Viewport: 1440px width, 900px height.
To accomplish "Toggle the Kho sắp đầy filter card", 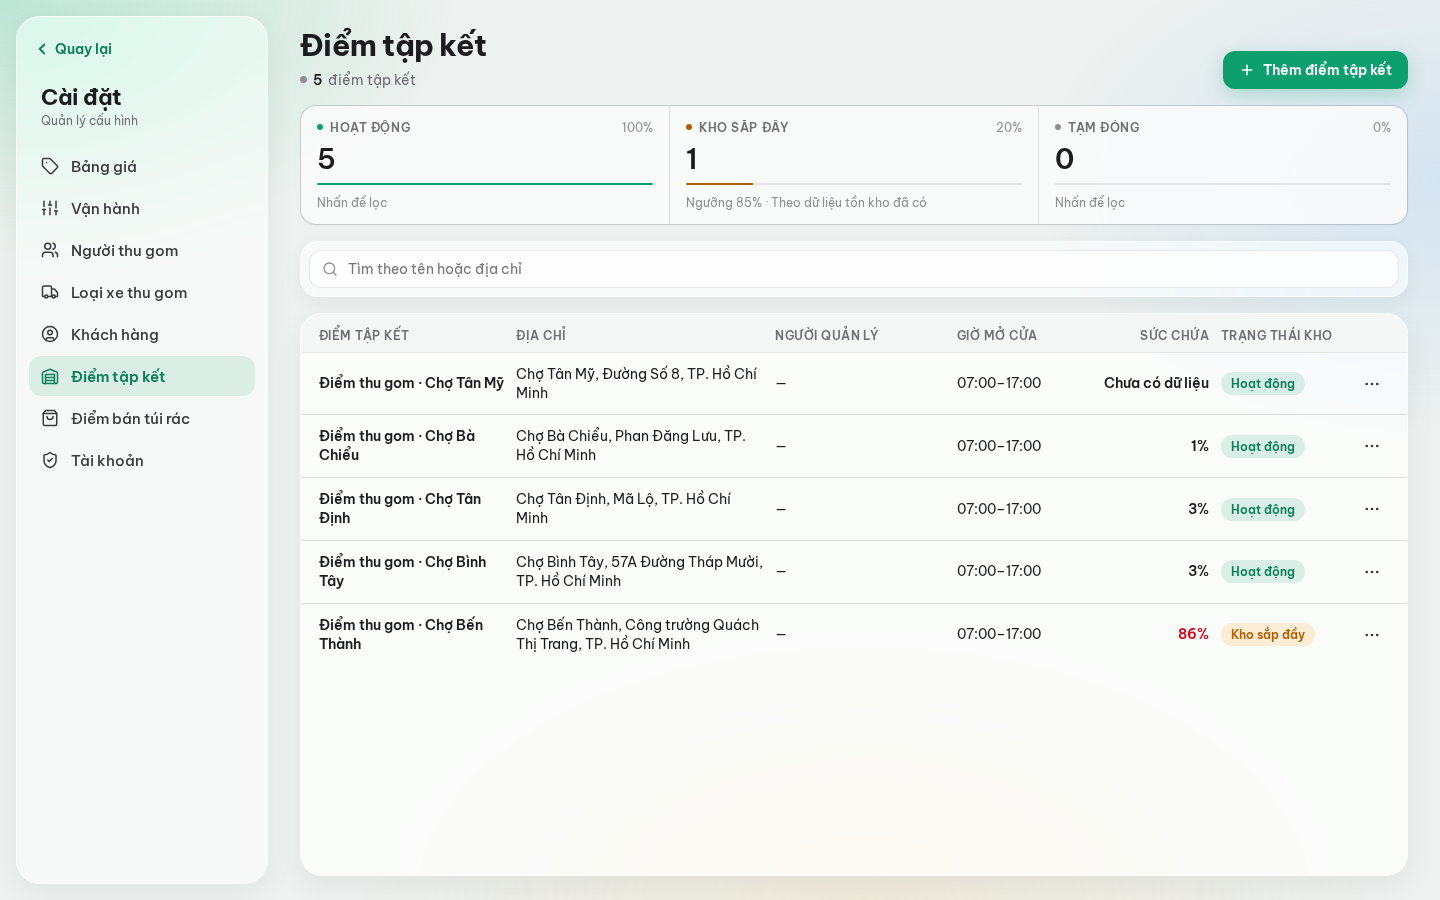I will tap(854, 165).
